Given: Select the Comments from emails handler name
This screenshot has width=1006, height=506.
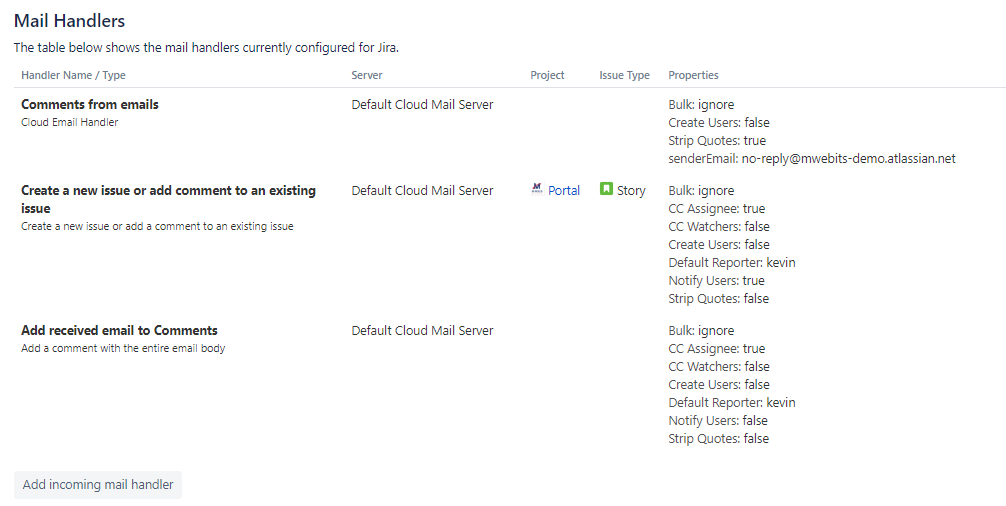Looking at the screenshot, I should [90, 105].
